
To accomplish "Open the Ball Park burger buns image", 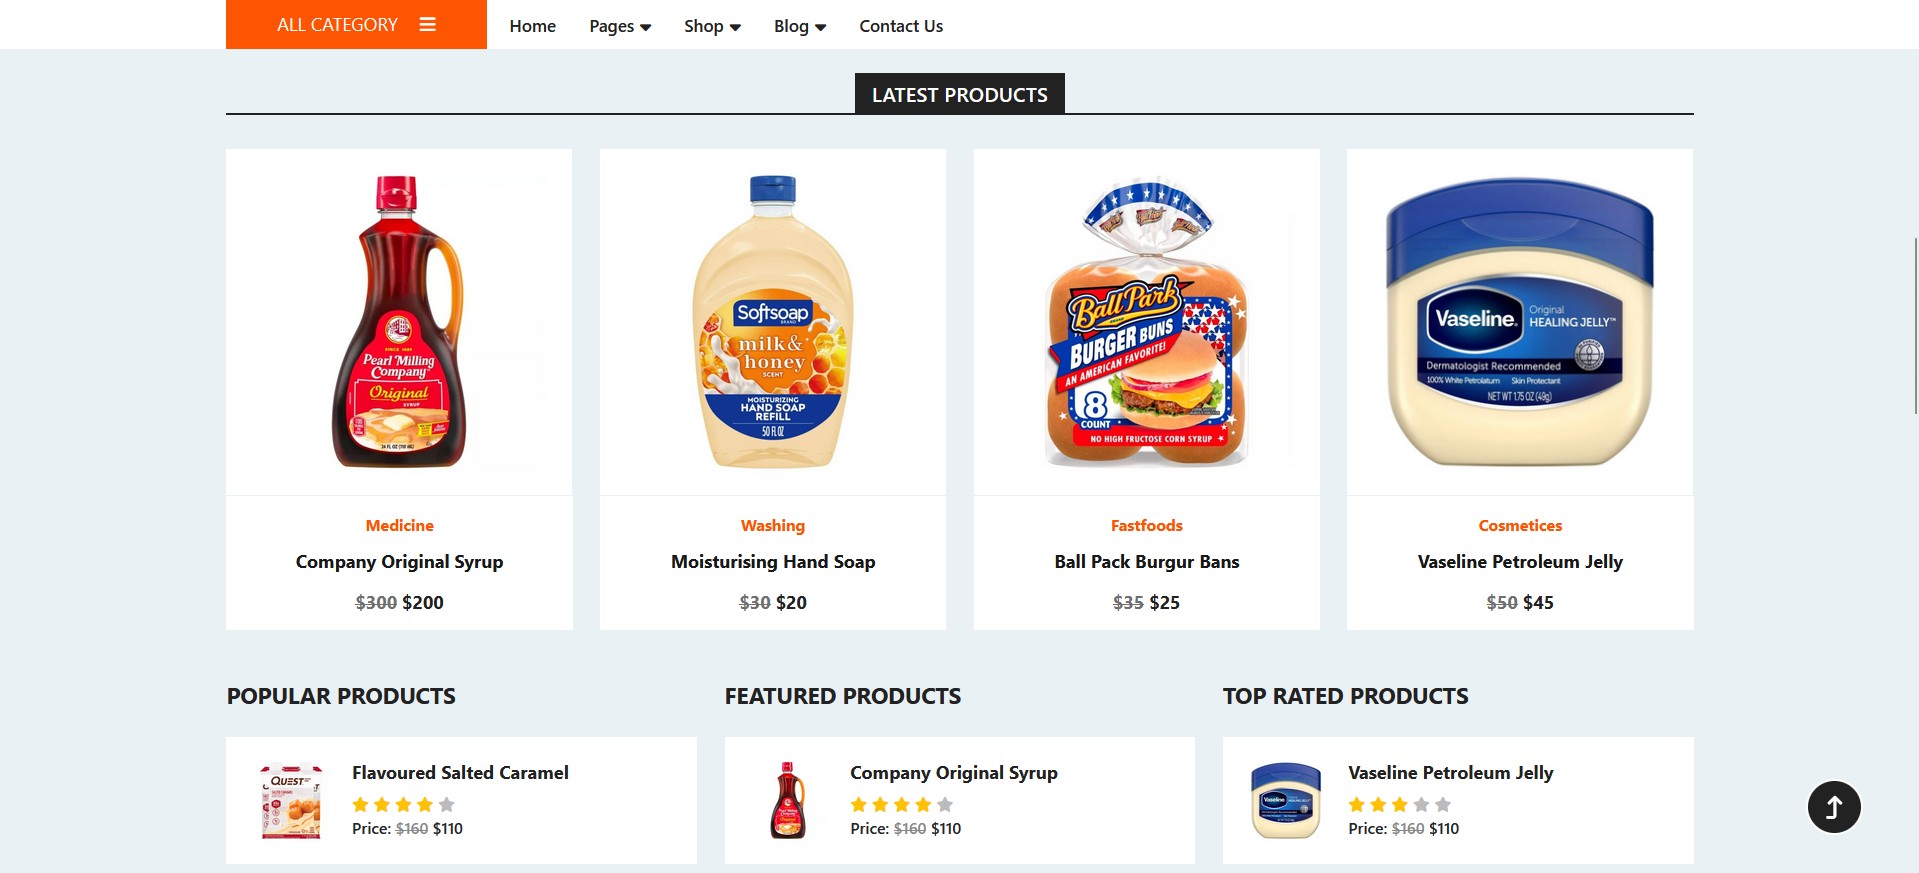I will pyautogui.click(x=1146, y=322).
